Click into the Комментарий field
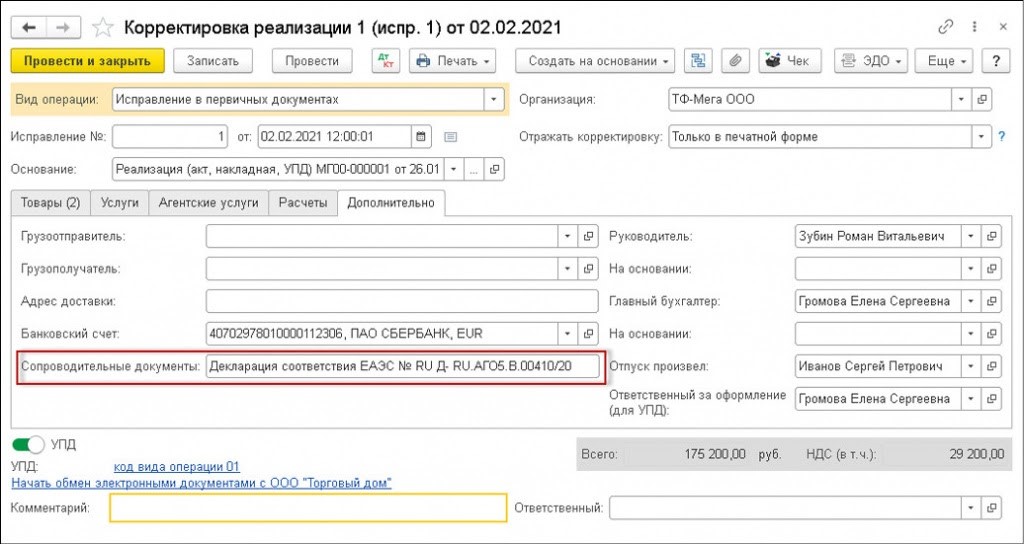 tap(308, 508)
